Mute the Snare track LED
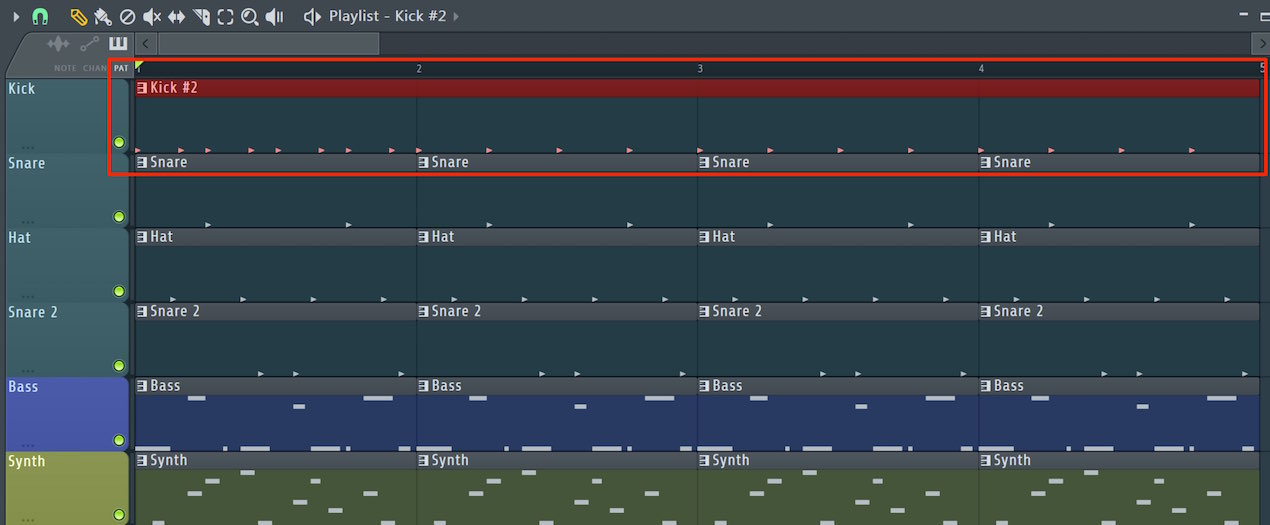This screenshot has width=1270, height=525. pyautogui.click(x=119, y=217)
